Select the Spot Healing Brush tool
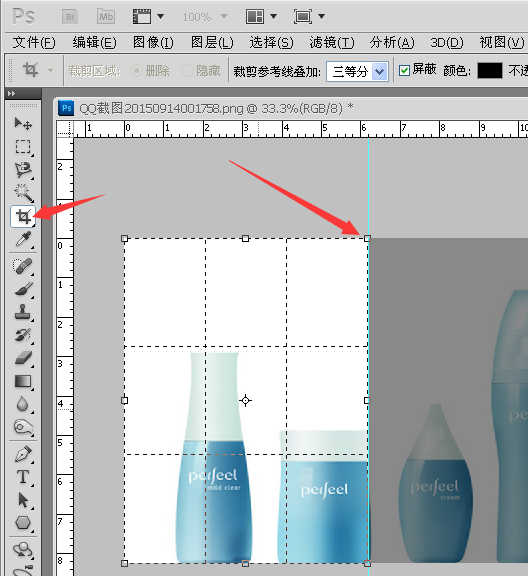This screenshot has height=576, width=528. coord(23,266)
